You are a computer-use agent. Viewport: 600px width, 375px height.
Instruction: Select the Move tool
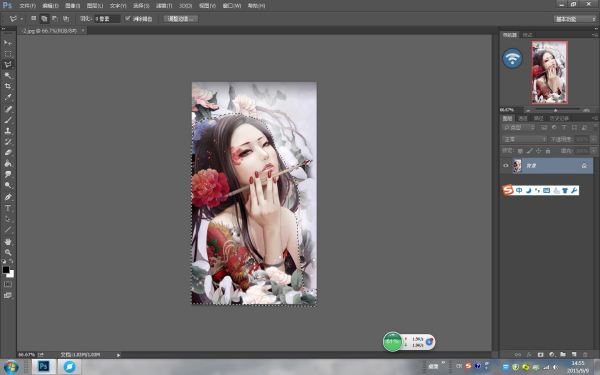coord(8,42)
